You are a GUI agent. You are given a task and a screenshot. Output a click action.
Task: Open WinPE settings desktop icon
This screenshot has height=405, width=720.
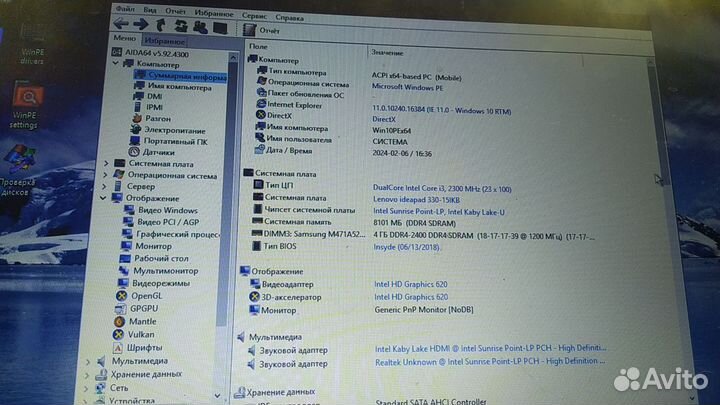(25, 107)
